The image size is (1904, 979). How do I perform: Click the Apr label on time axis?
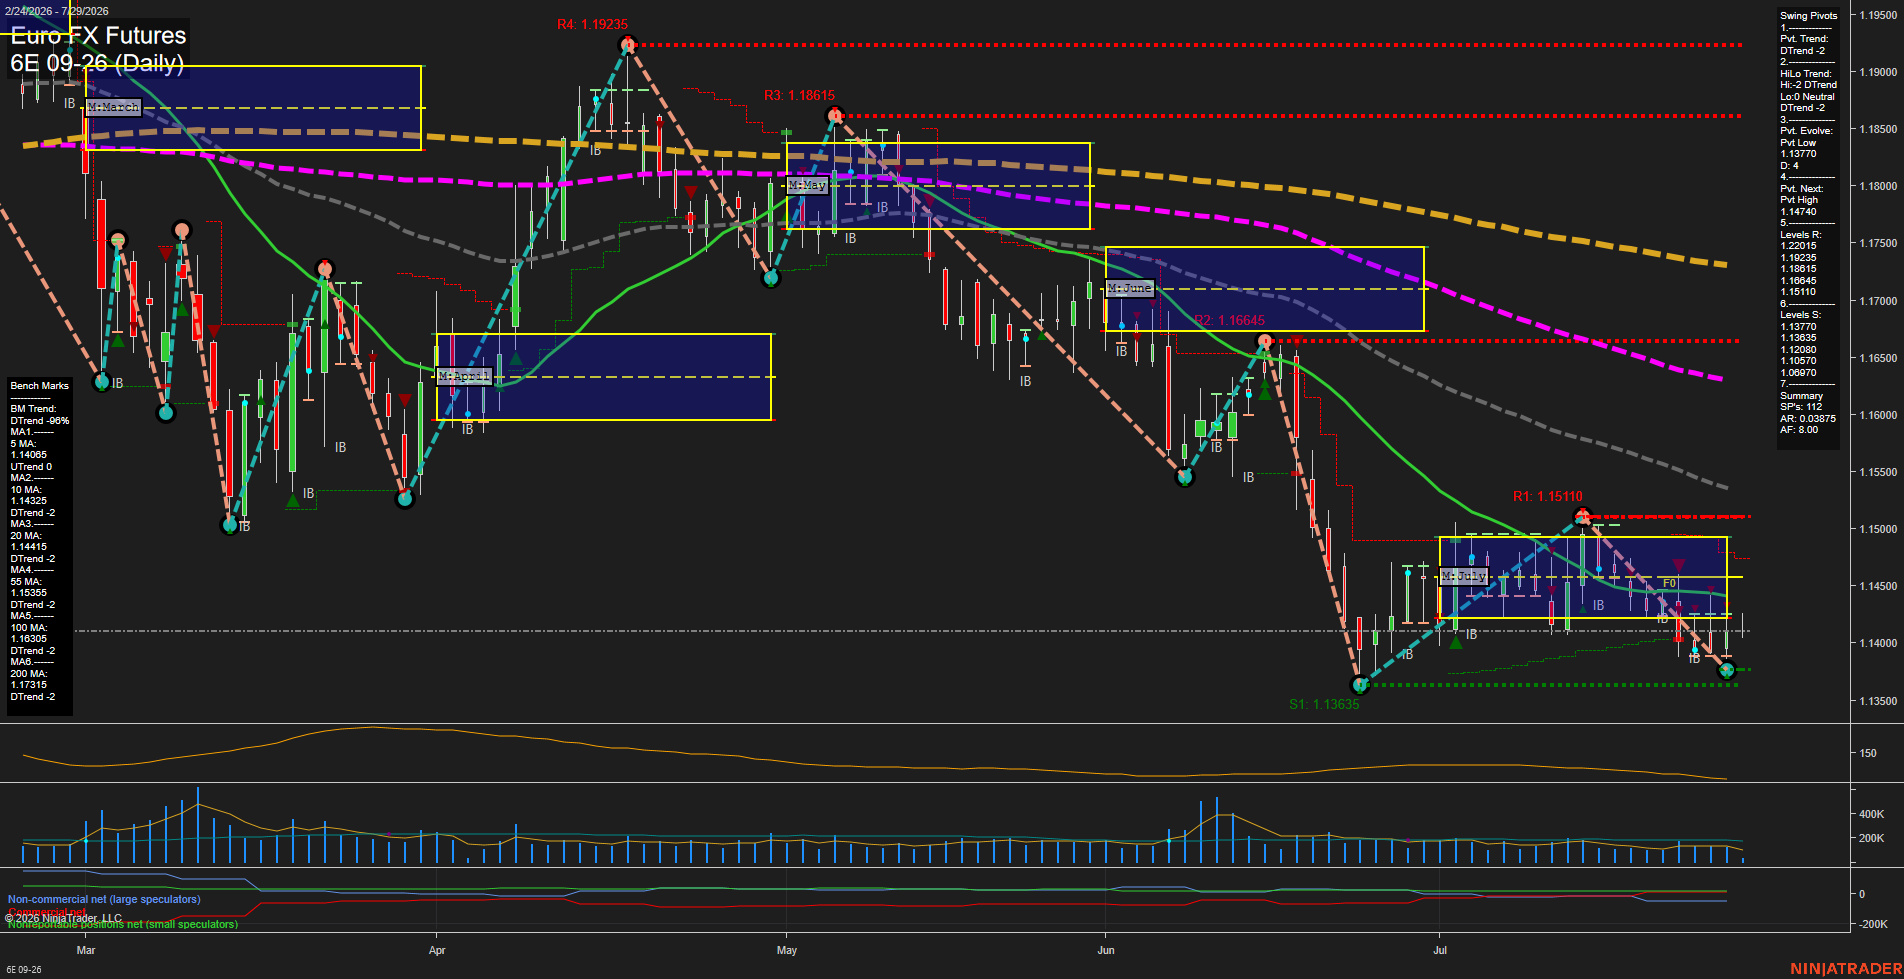pos(437,950)
